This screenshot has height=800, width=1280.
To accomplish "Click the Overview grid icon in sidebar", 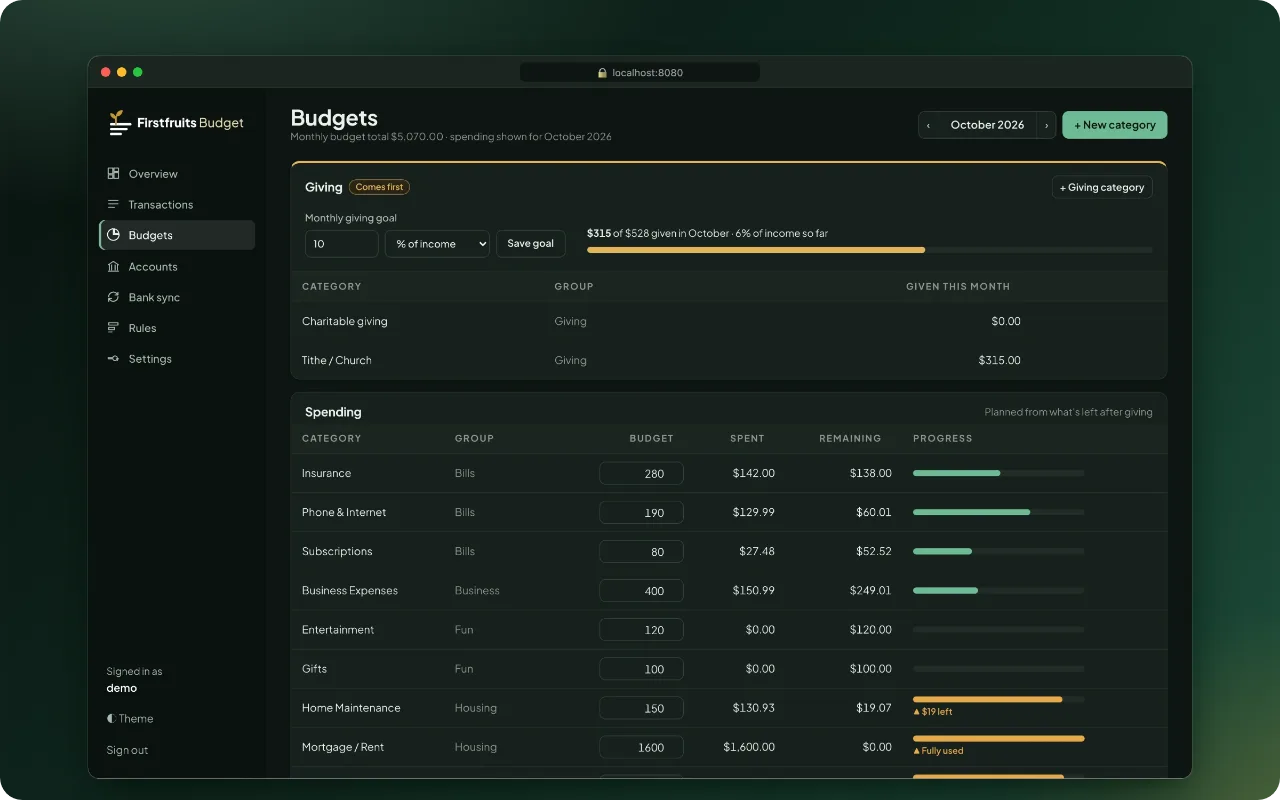I will (x=114, y=174).
